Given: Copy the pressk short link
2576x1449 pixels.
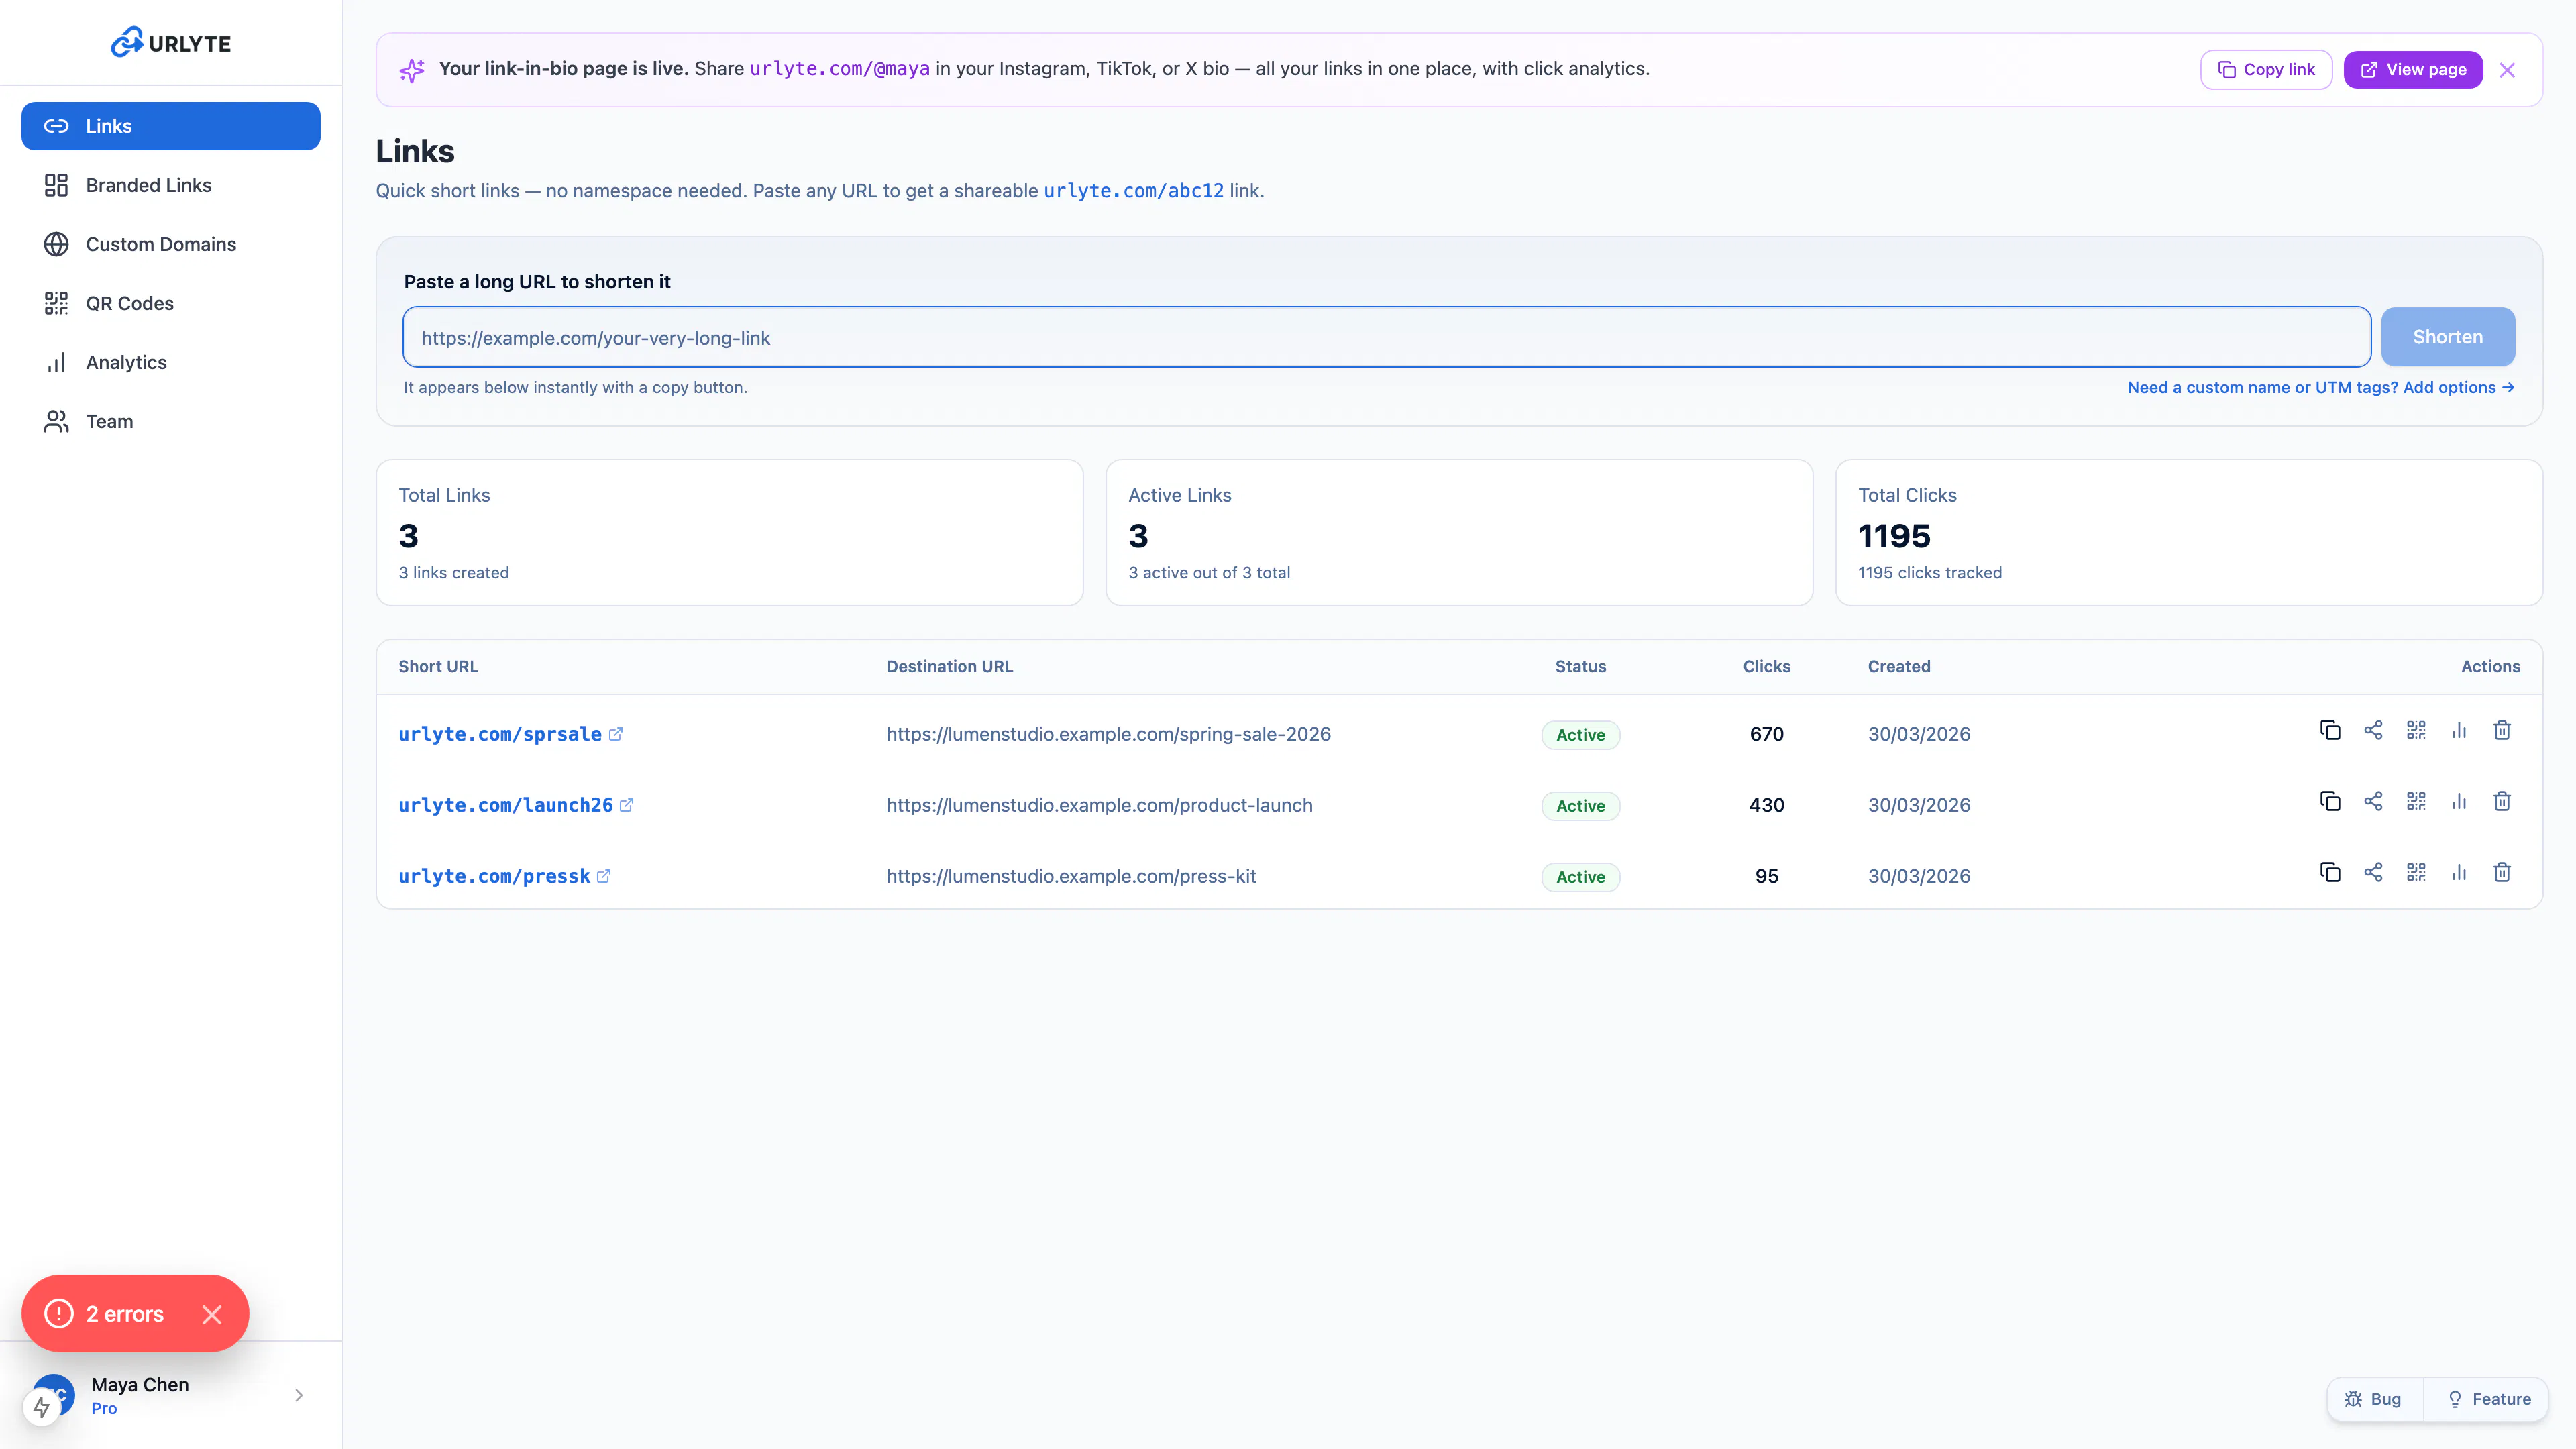Looking at the screenshot, I should 2330,873.
